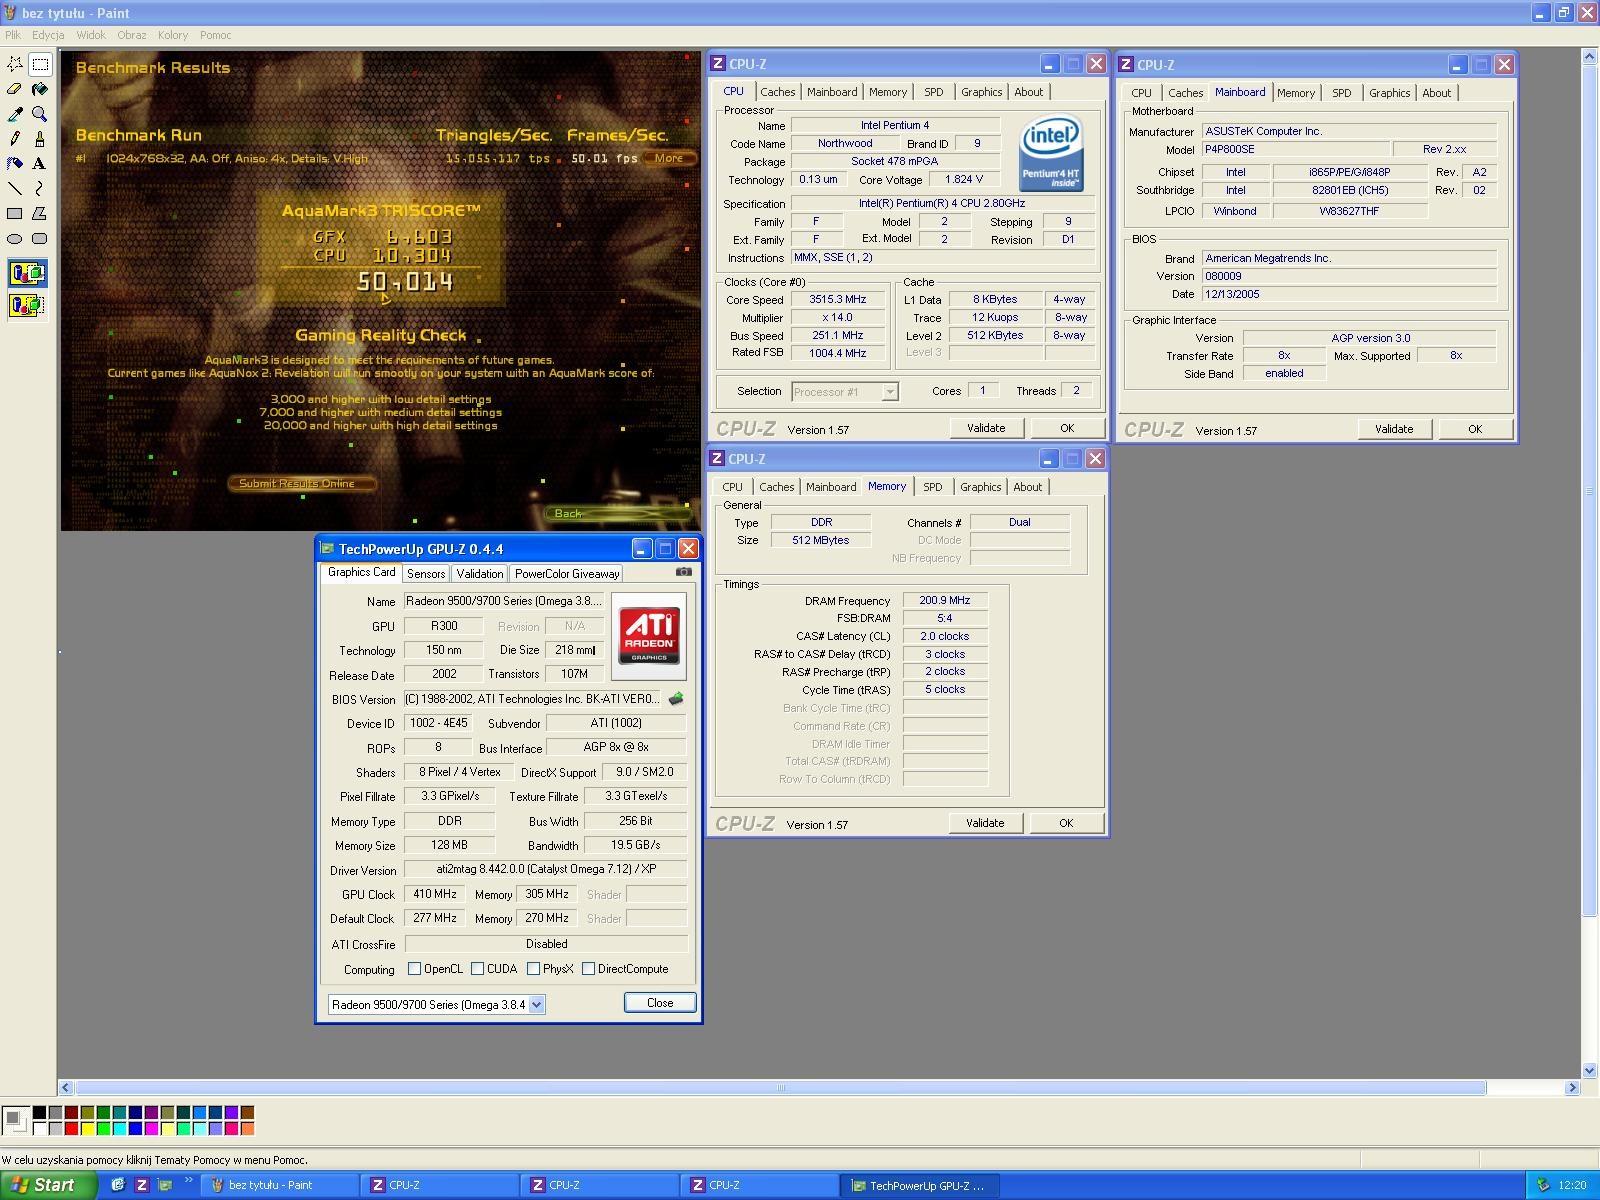This screenshot has width=1600, height=1200.
Task: Pick the Eraser tool in Paint
Action: pyautogui.click(x=15, y=89)
